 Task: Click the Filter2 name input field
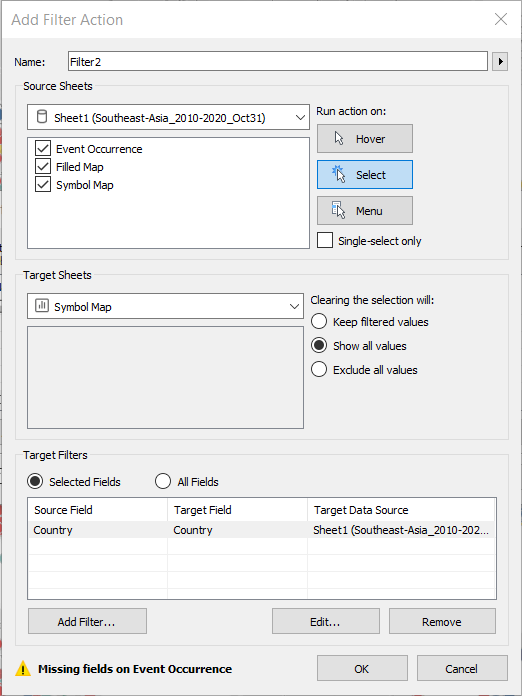pyautogui.click(x=278, y=61)
